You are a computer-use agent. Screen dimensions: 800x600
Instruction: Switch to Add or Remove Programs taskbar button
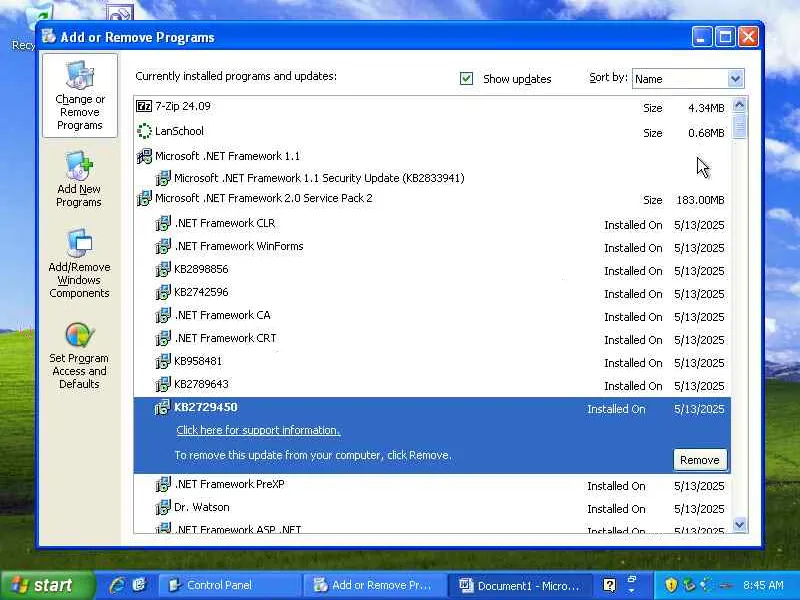pos(374,585)
